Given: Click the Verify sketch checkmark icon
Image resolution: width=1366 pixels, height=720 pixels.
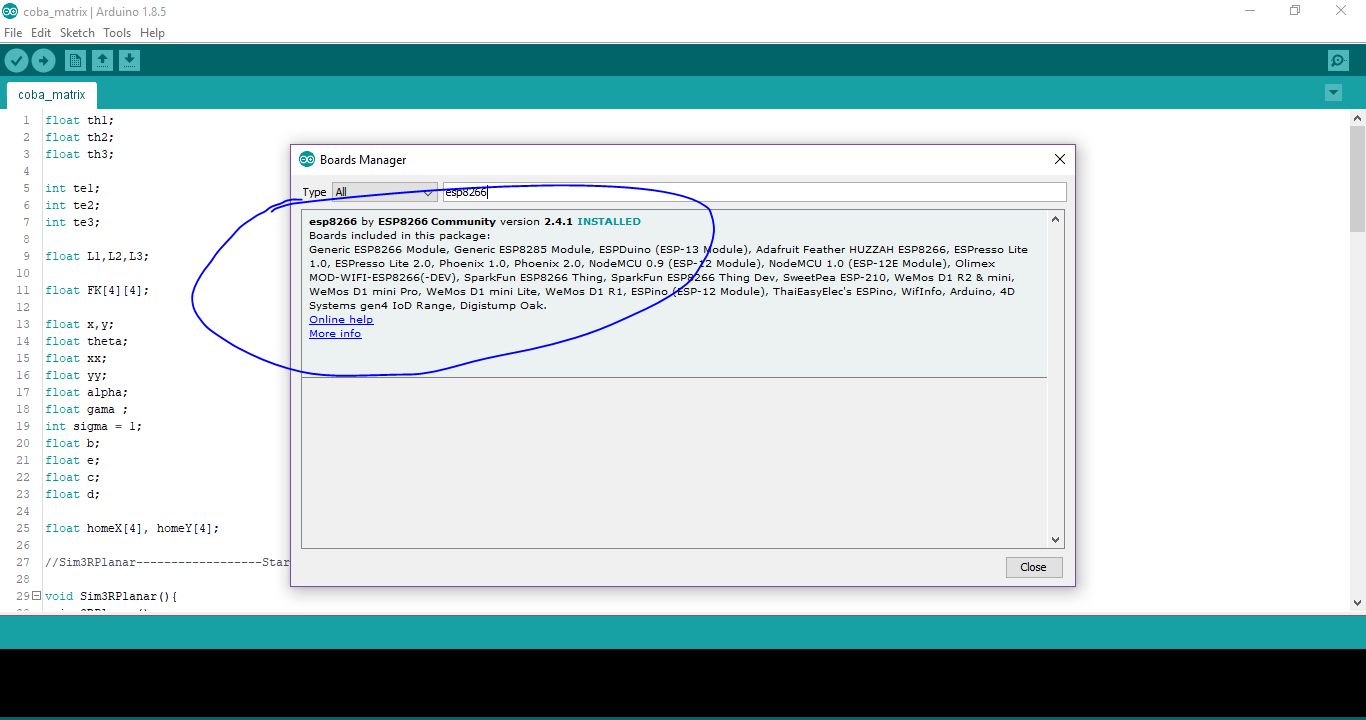Looking at the screenshot, I should click(16, 61).
